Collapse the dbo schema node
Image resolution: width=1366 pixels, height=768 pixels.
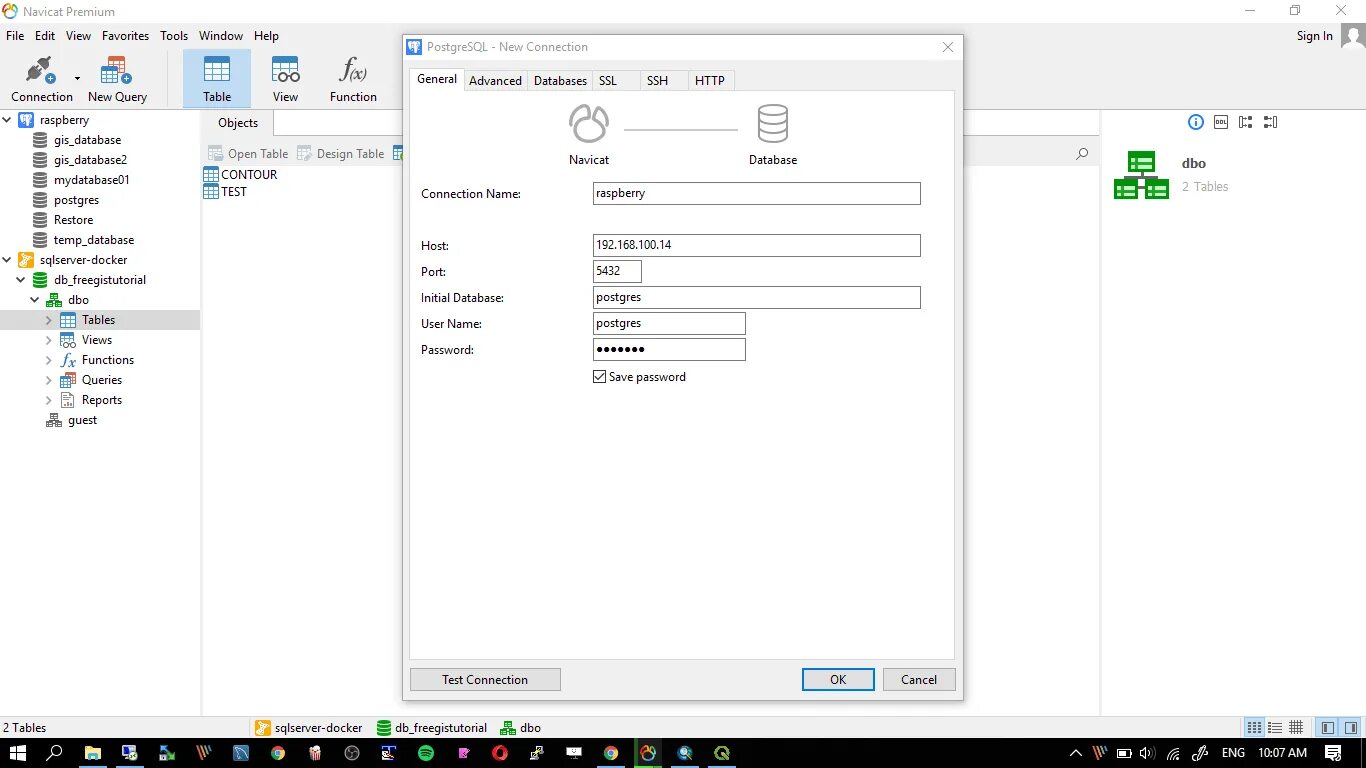point(34,300)
